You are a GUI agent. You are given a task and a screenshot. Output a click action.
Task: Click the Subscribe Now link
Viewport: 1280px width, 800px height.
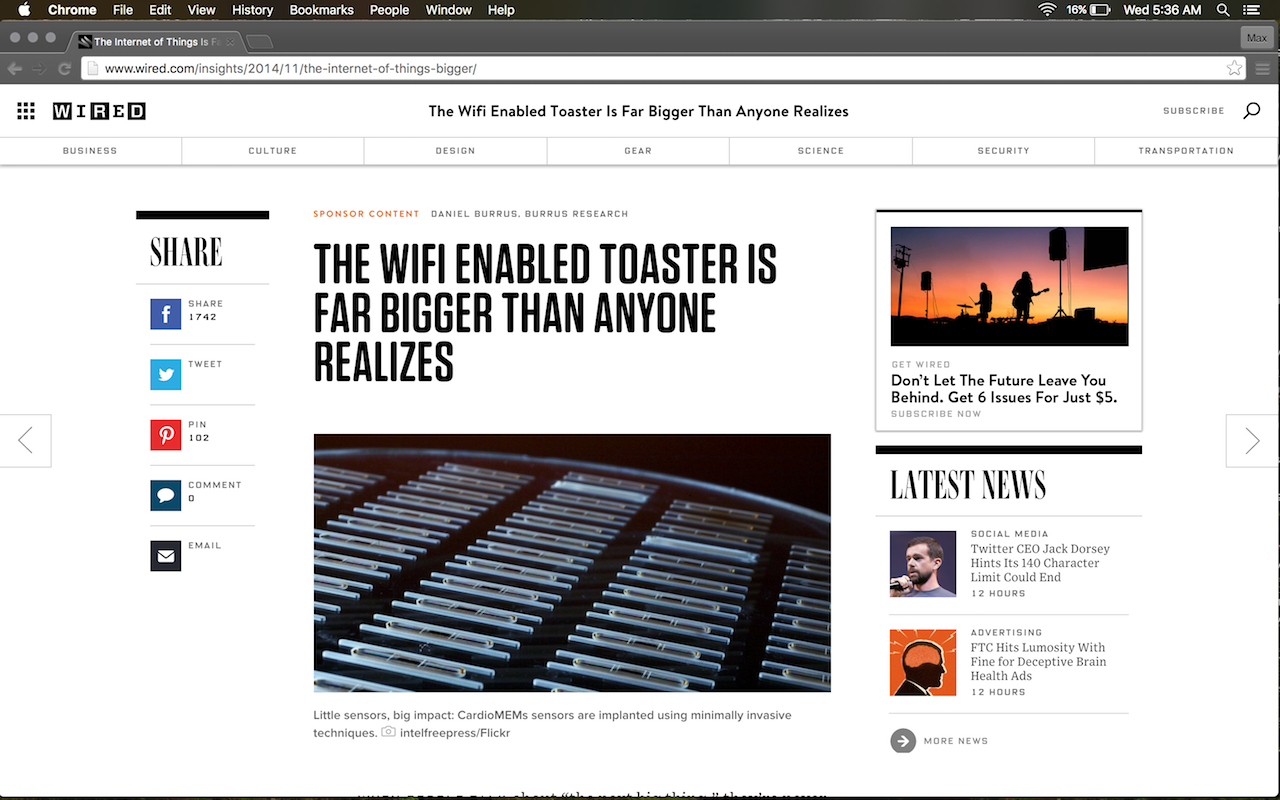click(936, 414)
